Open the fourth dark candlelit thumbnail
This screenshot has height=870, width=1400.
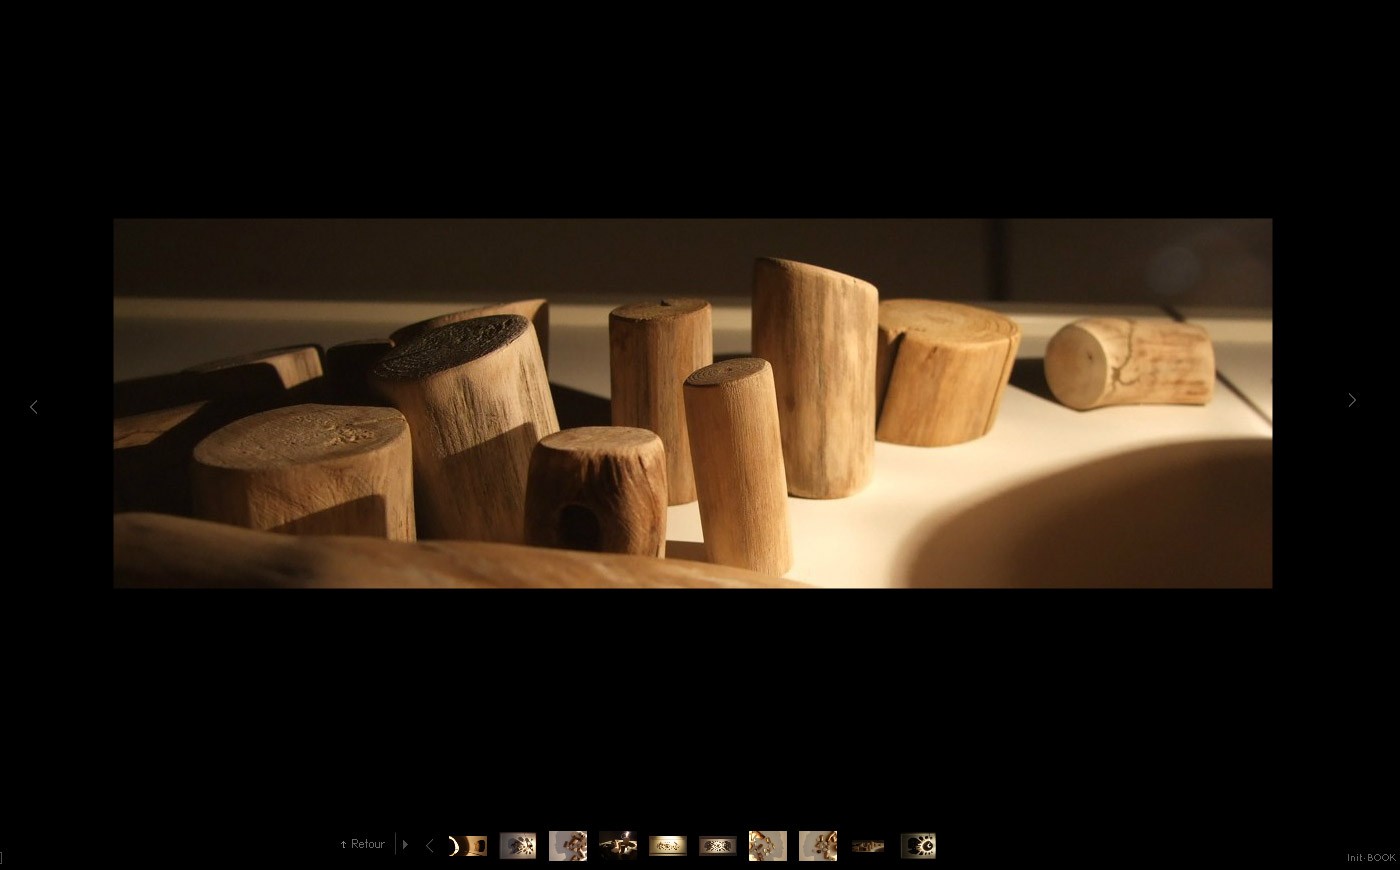click(618, 846)
